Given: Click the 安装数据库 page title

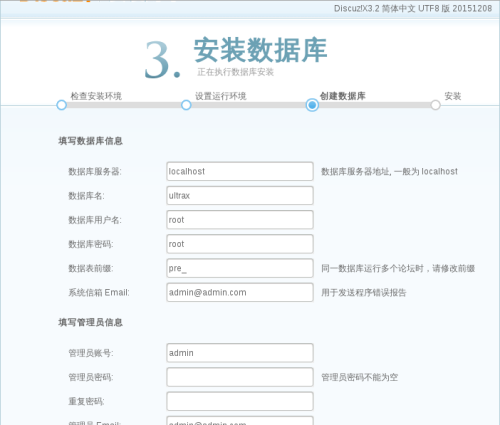Looking at the screenshot, I should point(260,50).
